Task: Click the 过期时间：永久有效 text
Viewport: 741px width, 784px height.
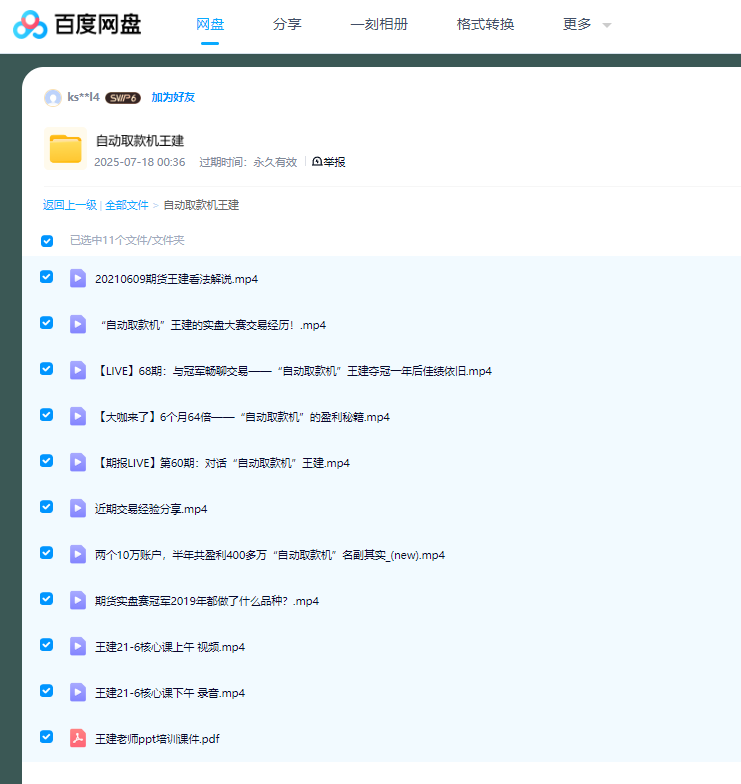Action: (248, 162)
